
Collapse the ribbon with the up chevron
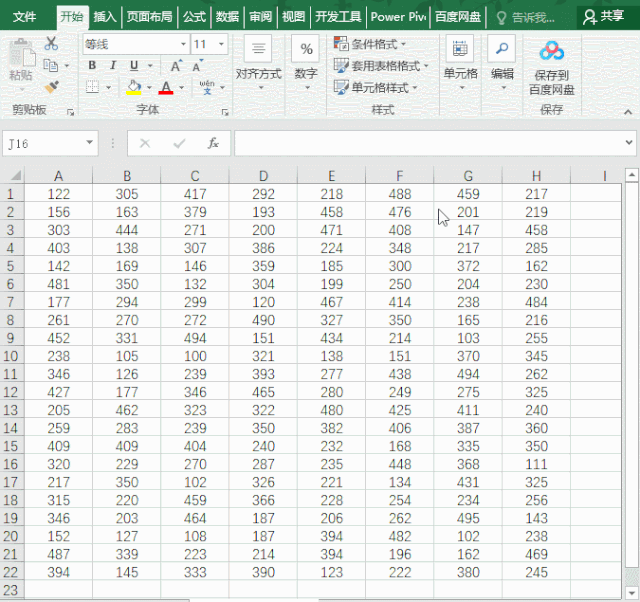pos(628,111)
